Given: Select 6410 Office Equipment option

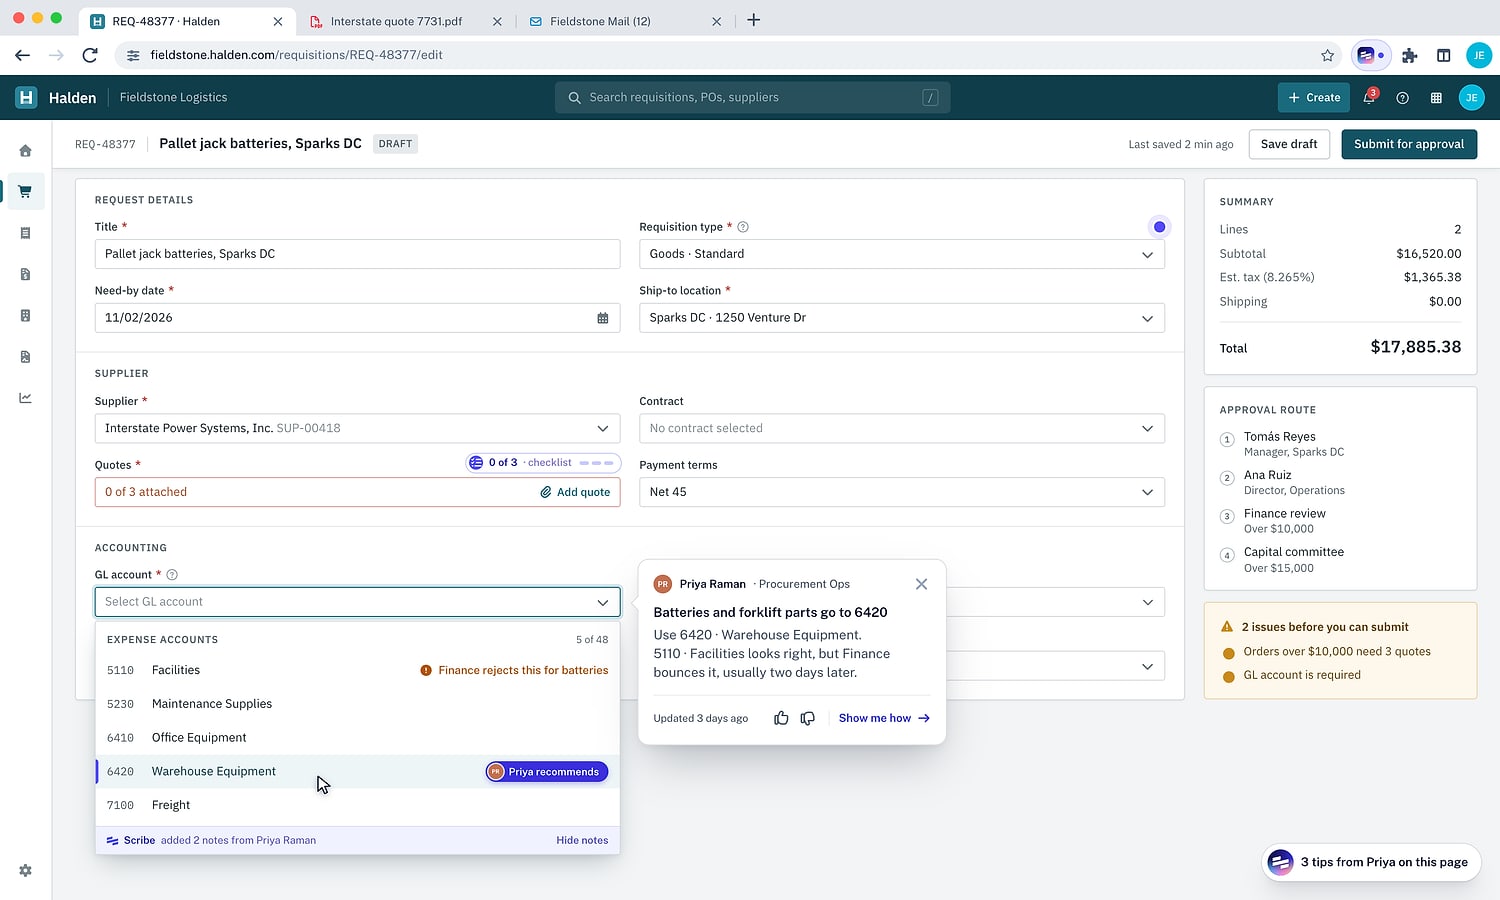Looking at the screenshot, I should 357,738.
